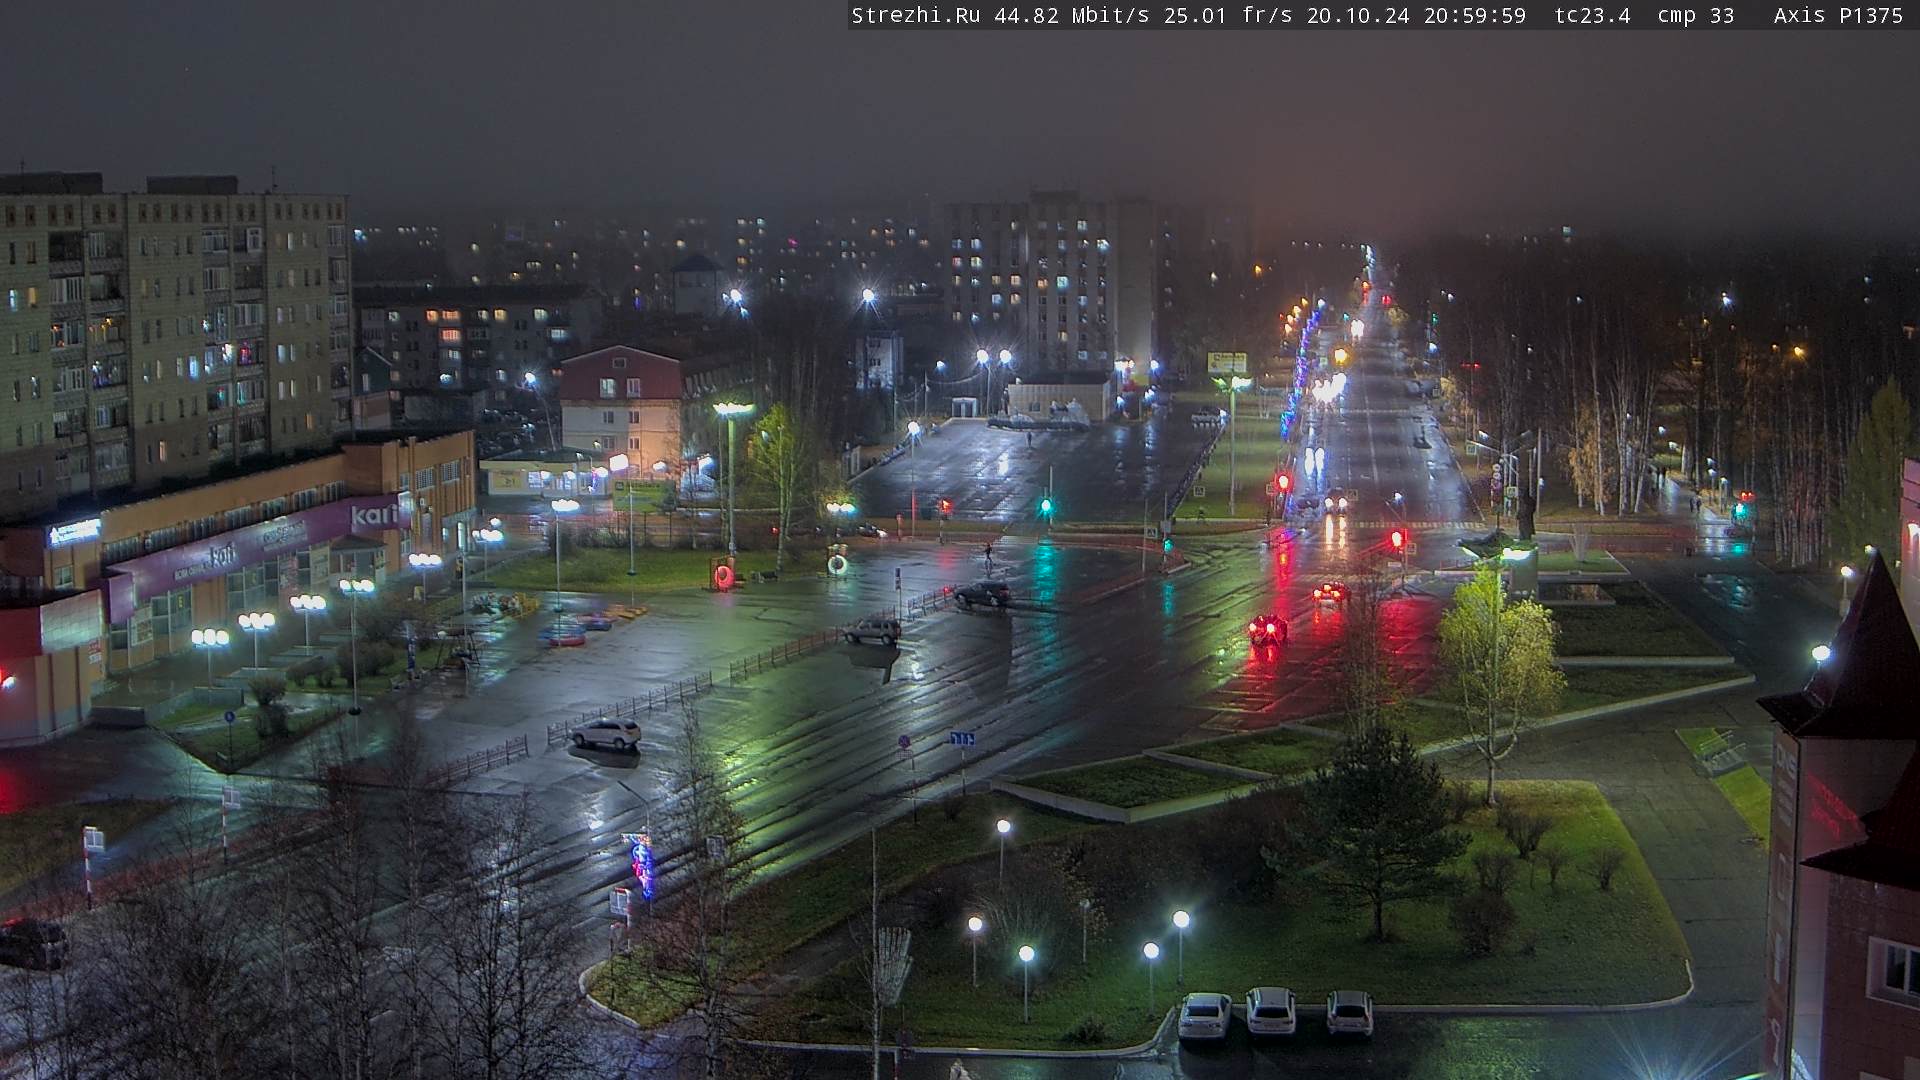The height and width of the screenshot is (1080, 1920).
Task: Select the tc23.4 temperature readout
Action: (x=1592, y=16)
